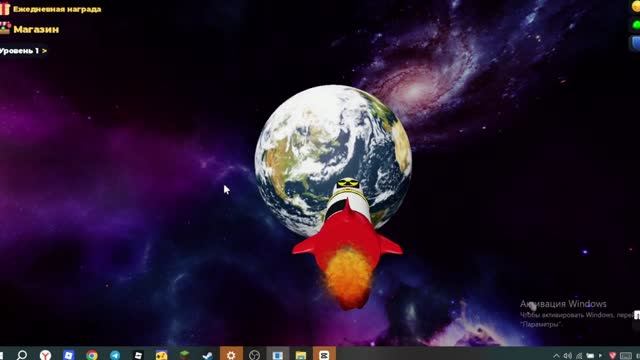Open File Explorer folder in taskbar
Viewport: 640px width, 360px height.
[x=301, y=355]
